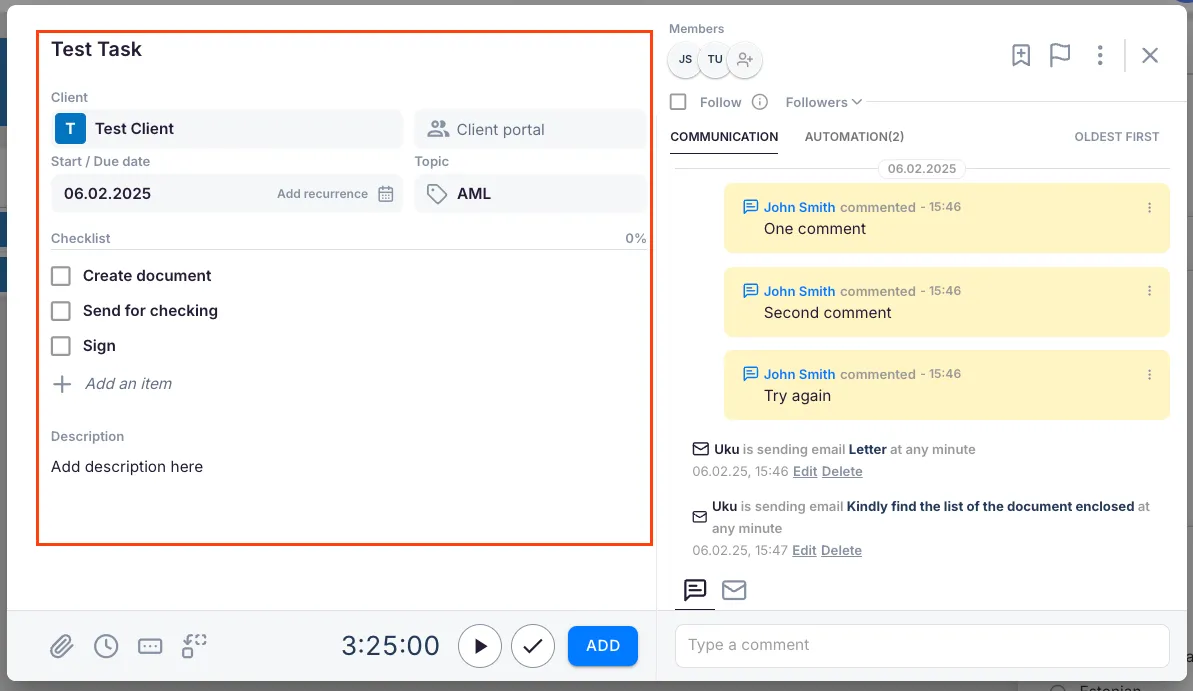
Task: Open the clock time log icon
Action: (106, 646)
